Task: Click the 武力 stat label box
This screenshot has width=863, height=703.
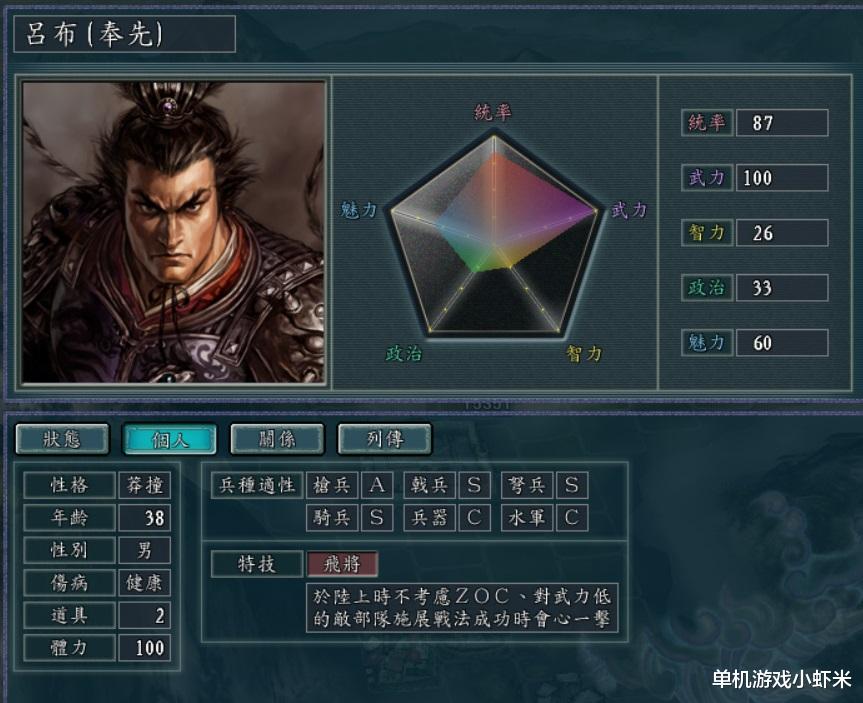Action: [x=707, y=177]
